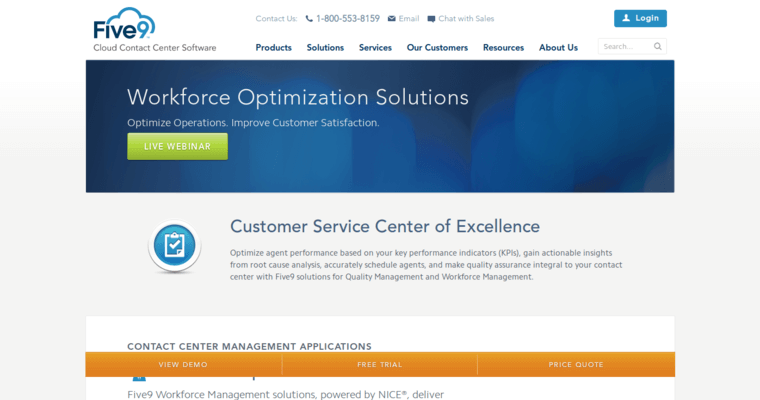760x400 pixels.
Task: Click the blue Login button
Action: click(x=640, y=18)
